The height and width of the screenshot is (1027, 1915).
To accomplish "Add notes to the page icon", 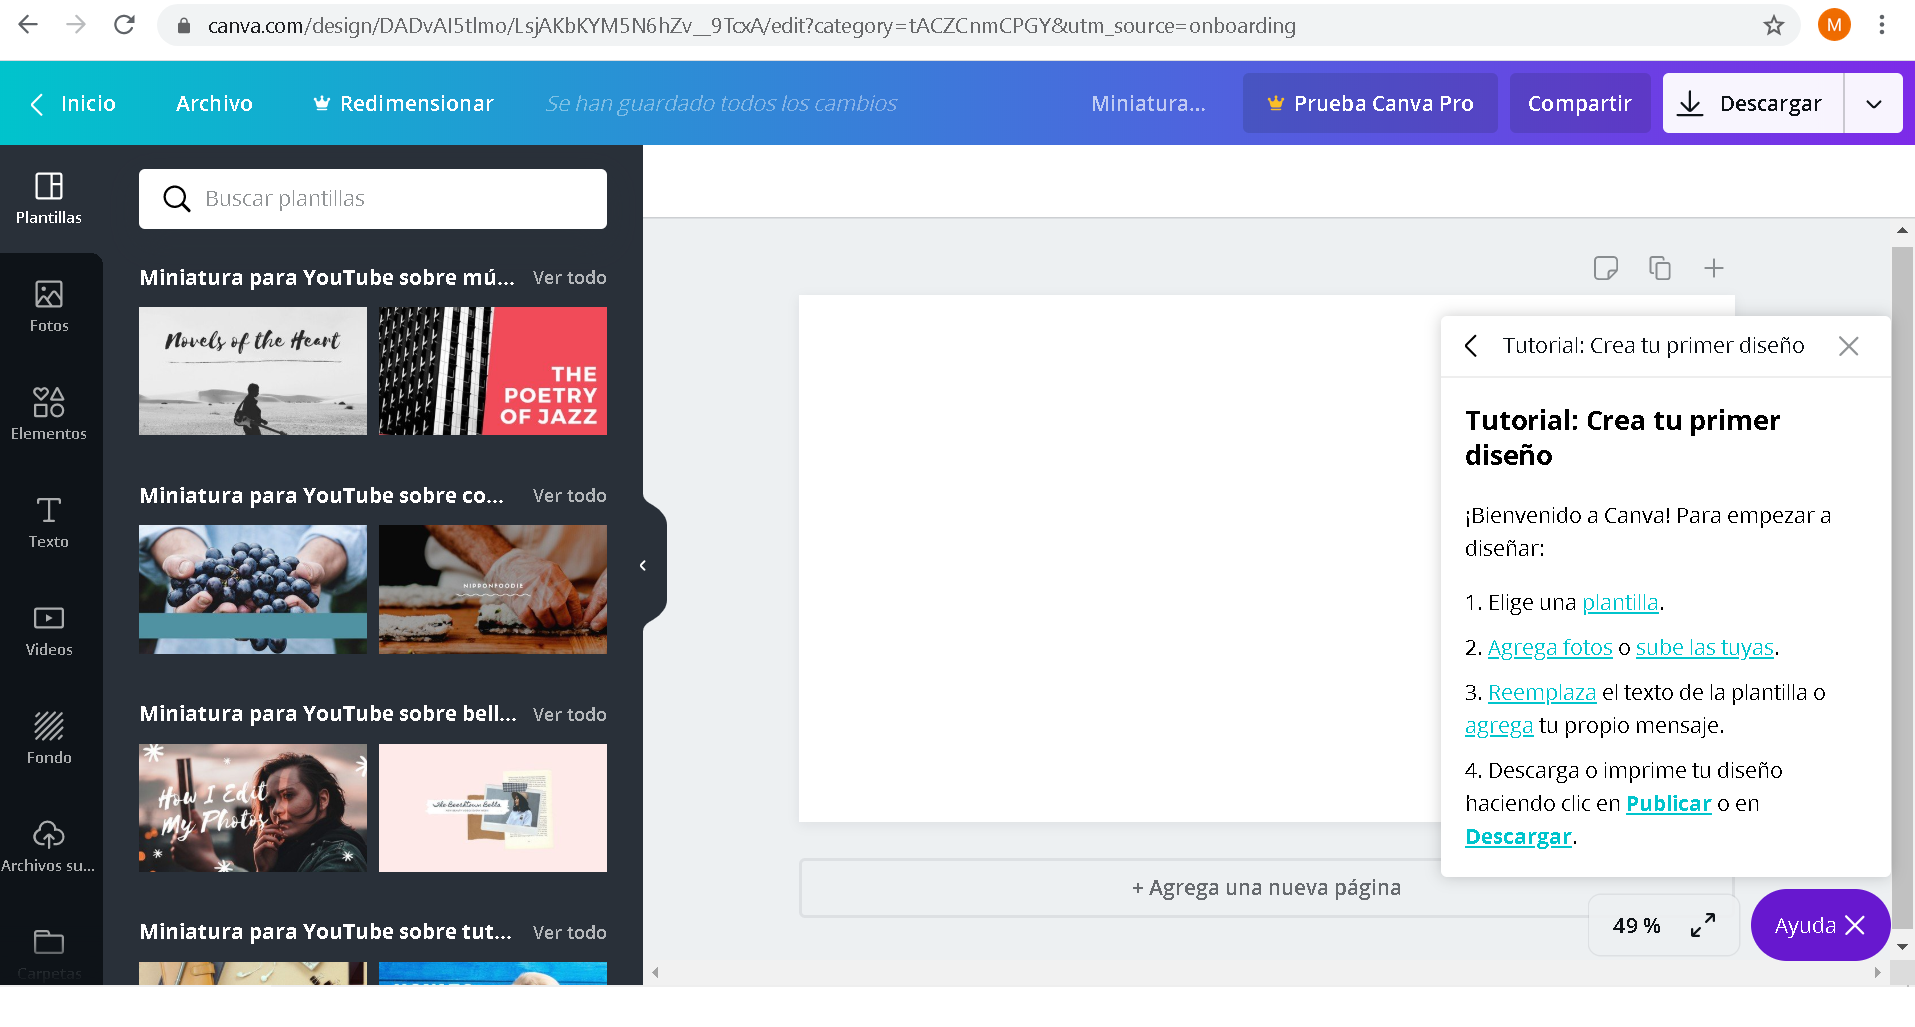I will tap(1606, 268).
